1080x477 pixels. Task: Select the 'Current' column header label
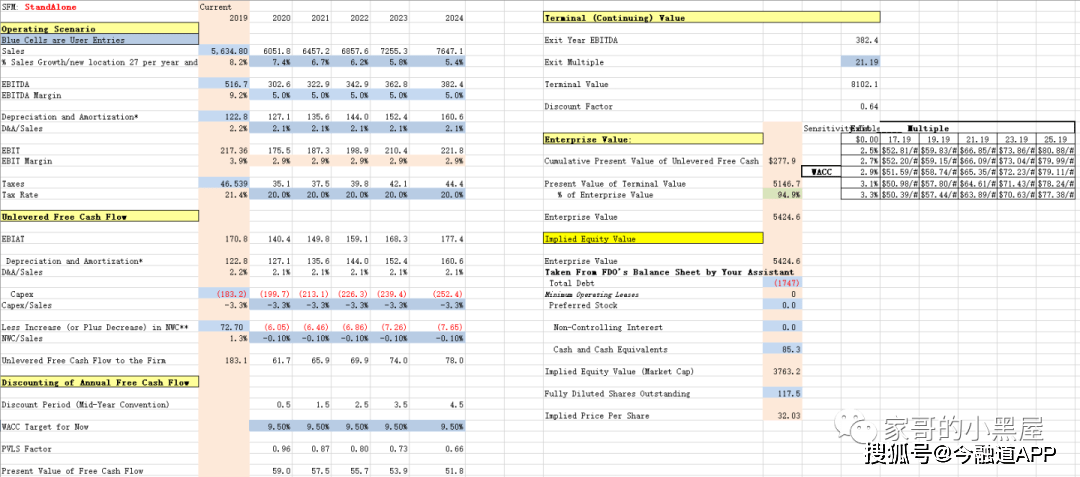coord(215,7)
